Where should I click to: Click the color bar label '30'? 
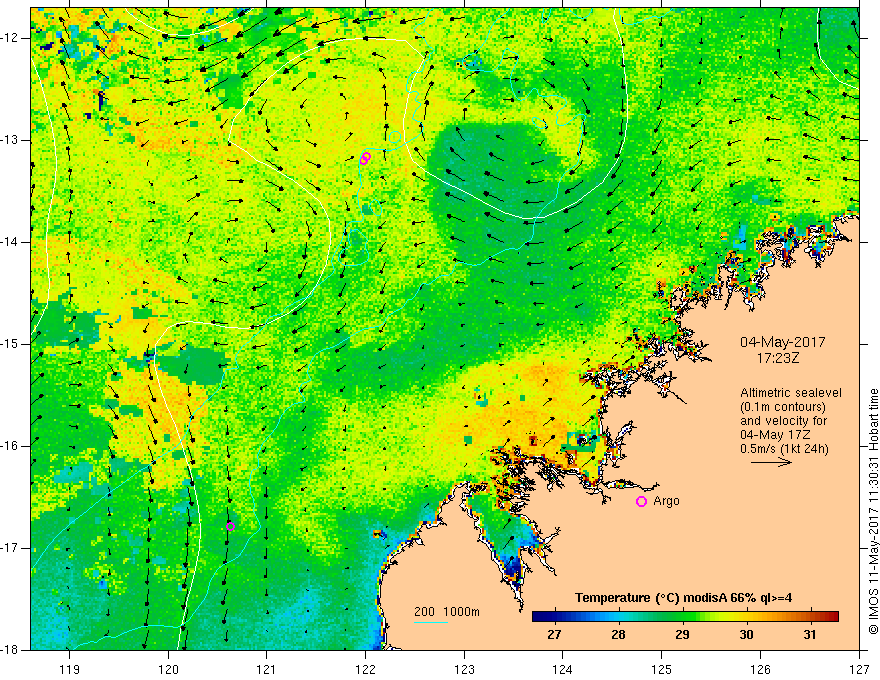tap(746, 635)
